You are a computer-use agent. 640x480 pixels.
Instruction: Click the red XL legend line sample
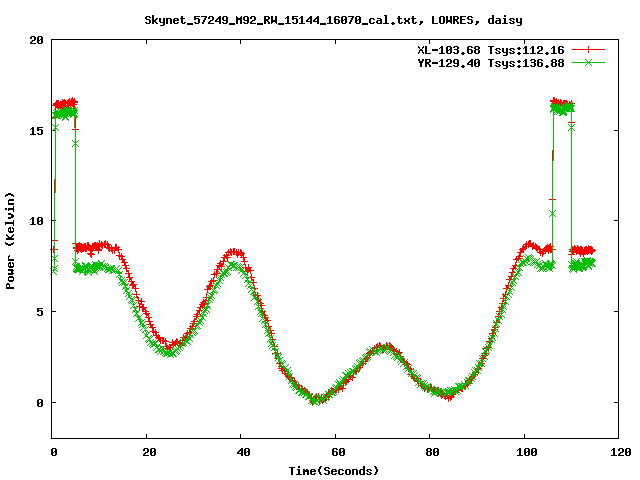point(588,50)
